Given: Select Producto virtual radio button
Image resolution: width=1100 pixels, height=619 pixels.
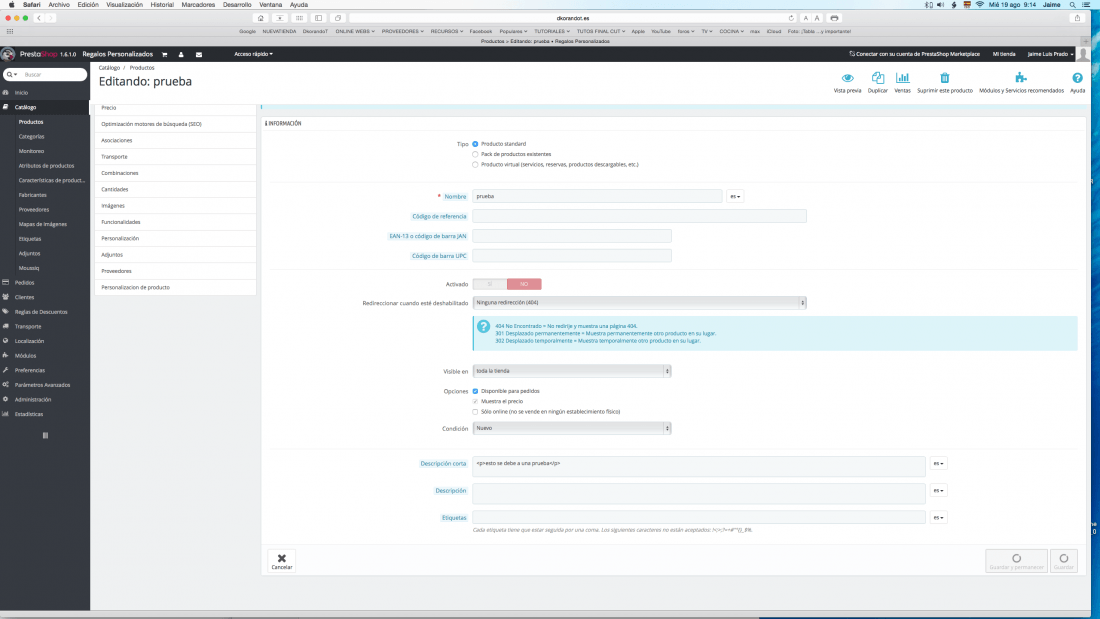Looking at the screenshot, I should [475, 165].
